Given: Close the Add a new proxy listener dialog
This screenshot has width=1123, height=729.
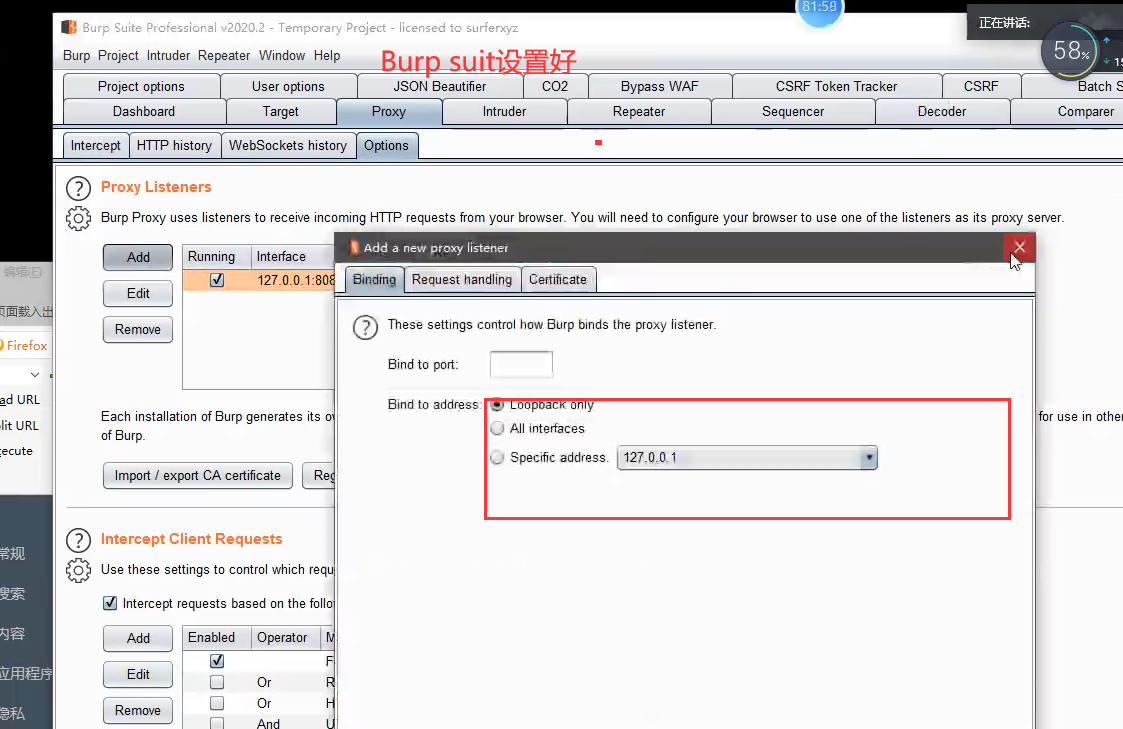Looking at the screenshot, I should point(1019,247).
